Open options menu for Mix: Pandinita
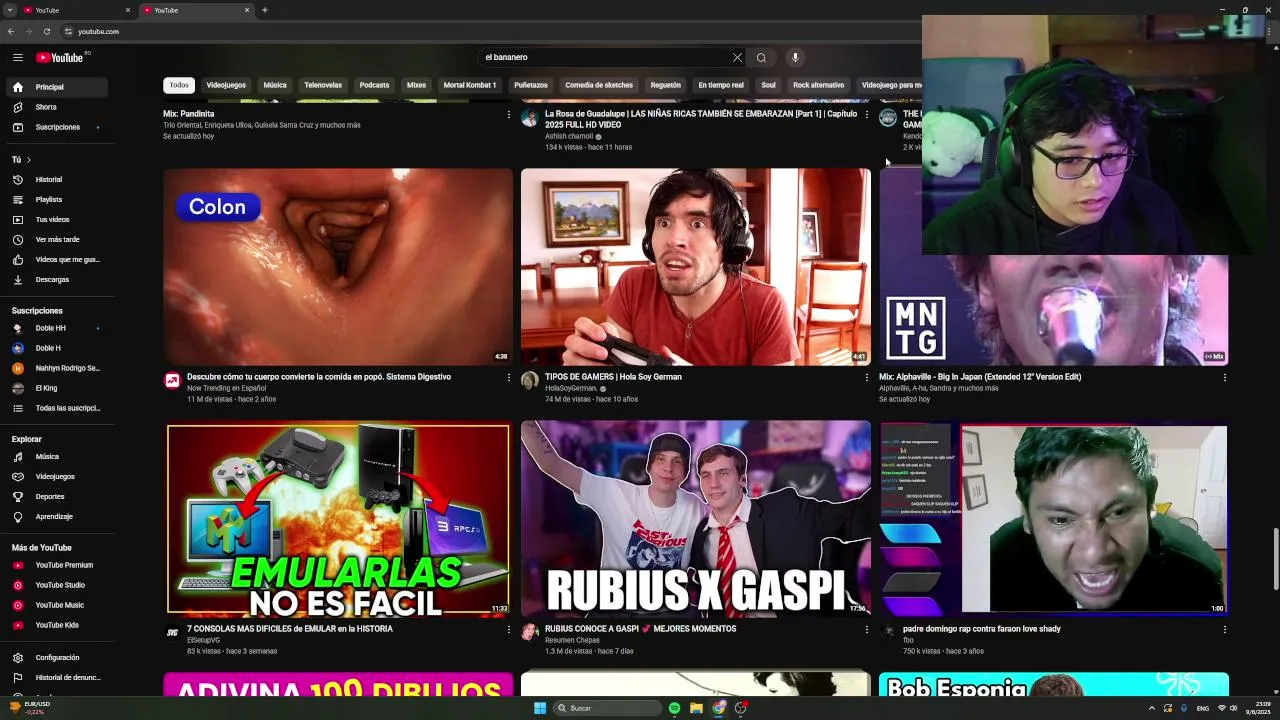This screenshot has height=720, width=1280. tap(508, 114)
